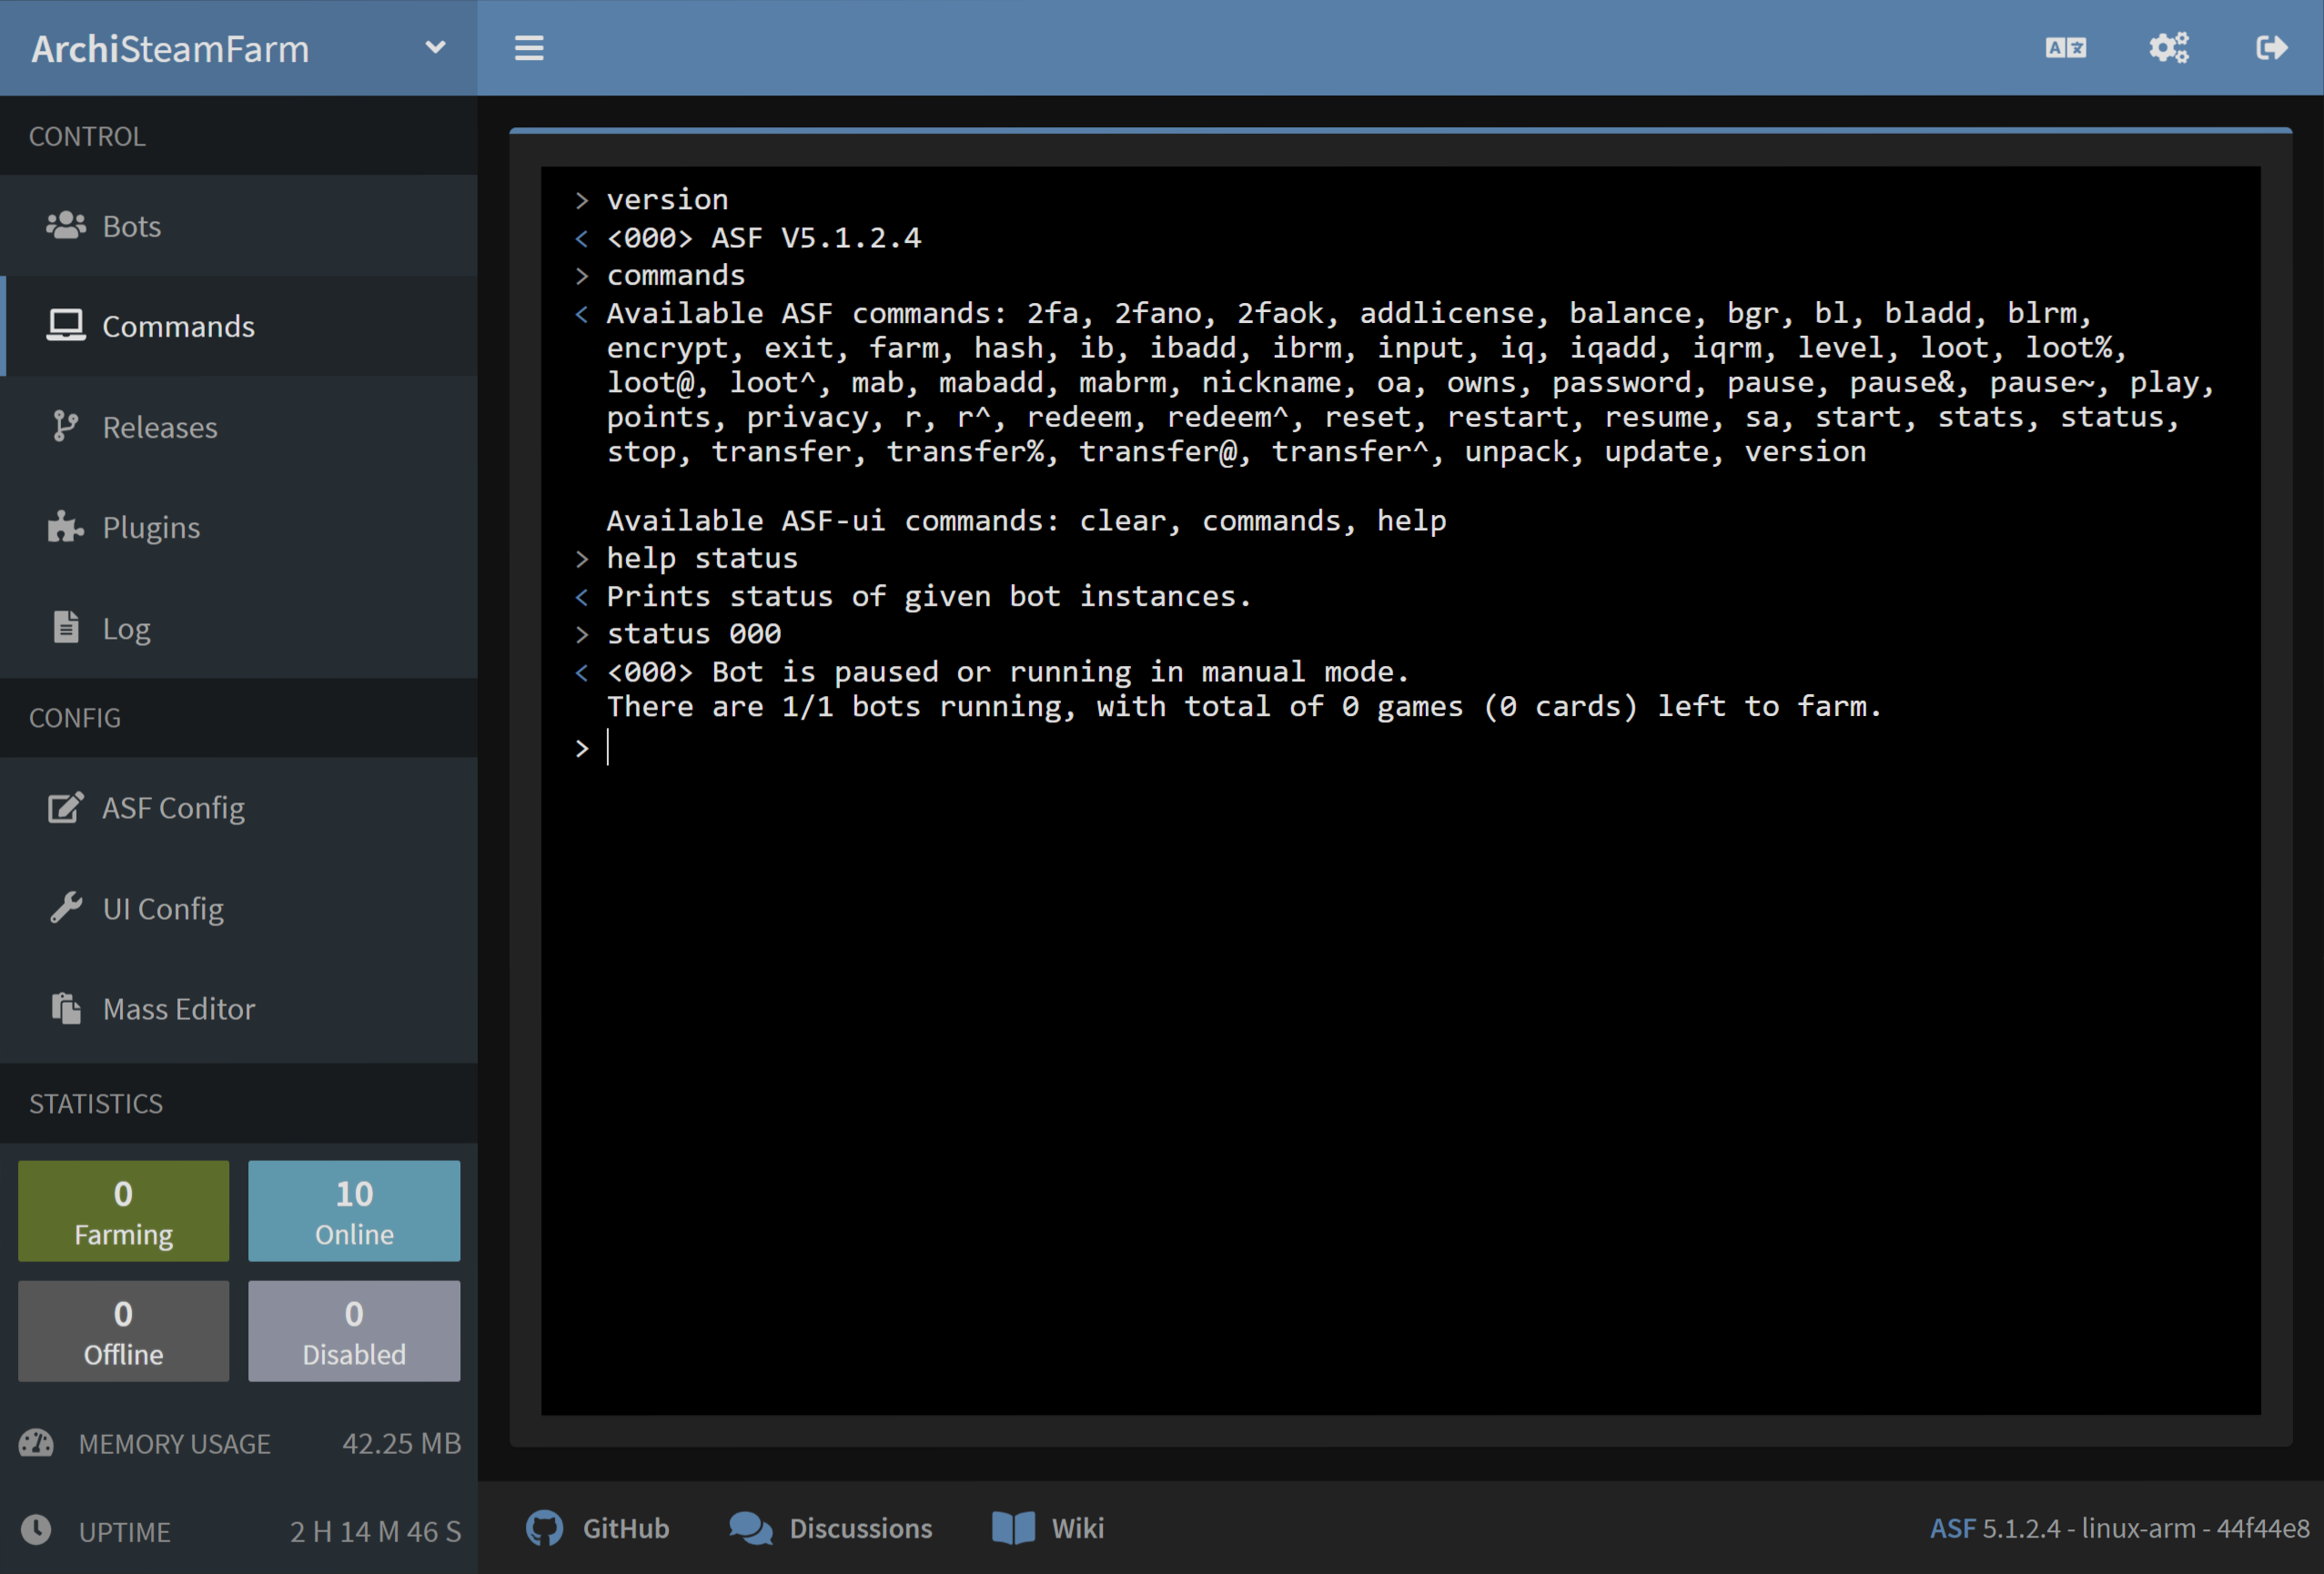Screen dimensions: 2324x1574
Task: Open the hamburger menu button
Action: [529, 47]
